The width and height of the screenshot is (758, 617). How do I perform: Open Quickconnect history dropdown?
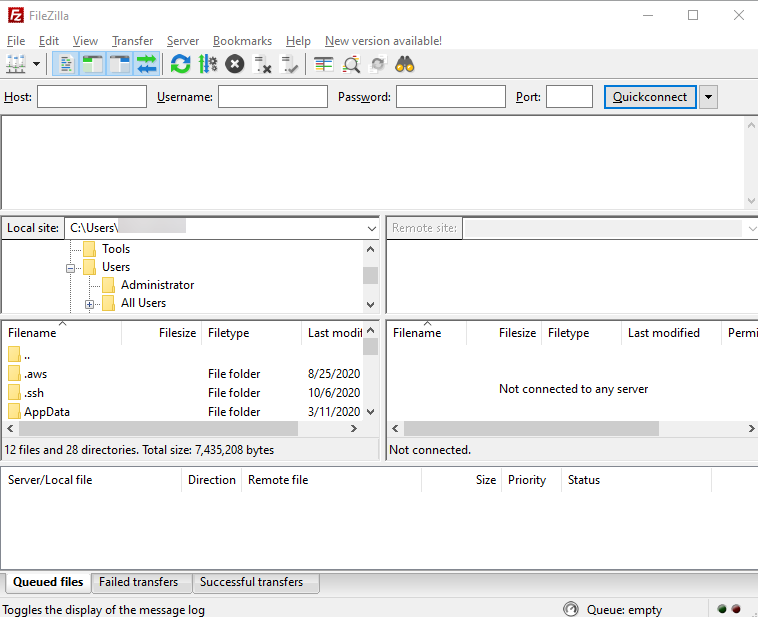[x=708, y=97]
